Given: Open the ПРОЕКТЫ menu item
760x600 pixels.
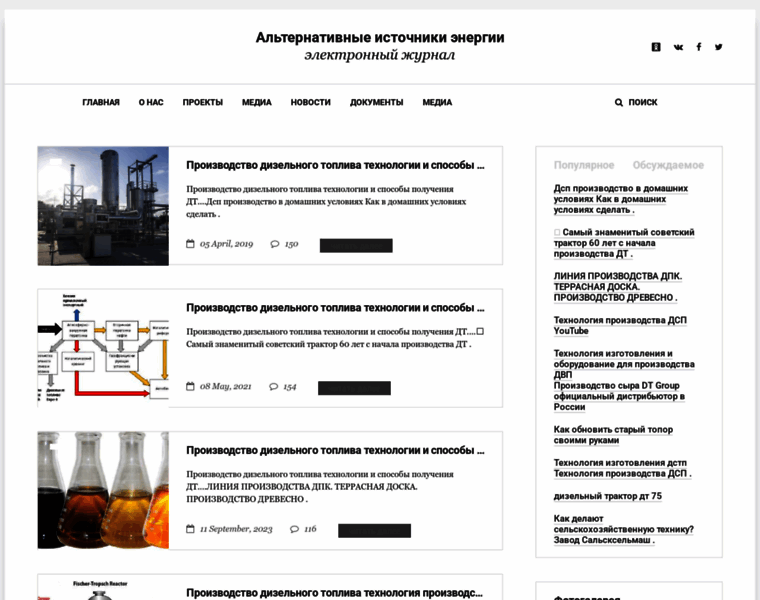Looking at the screenshot, I should (x=202, y=102).
